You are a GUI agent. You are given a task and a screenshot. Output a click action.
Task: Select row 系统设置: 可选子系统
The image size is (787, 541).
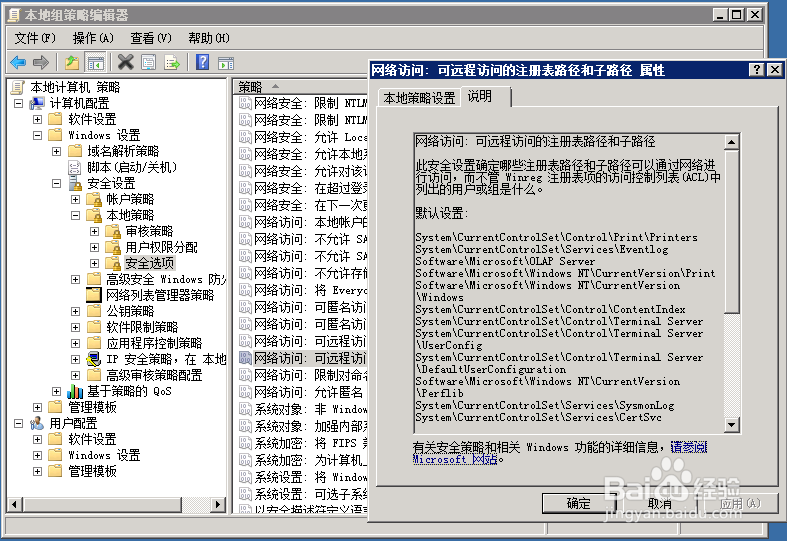(x=303, y=494)
